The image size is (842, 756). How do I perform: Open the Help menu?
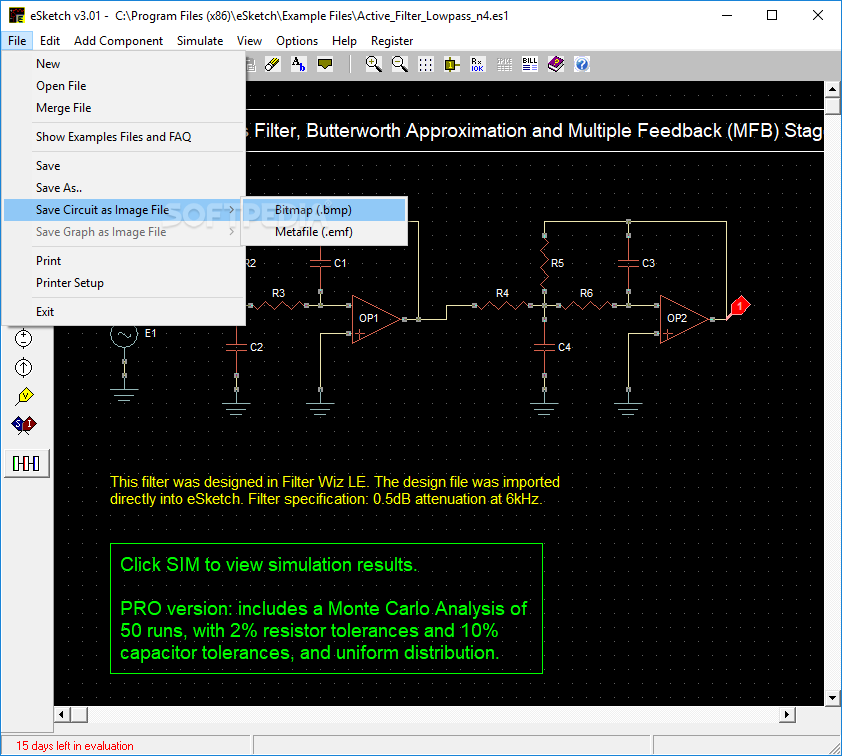coord(344,41)
